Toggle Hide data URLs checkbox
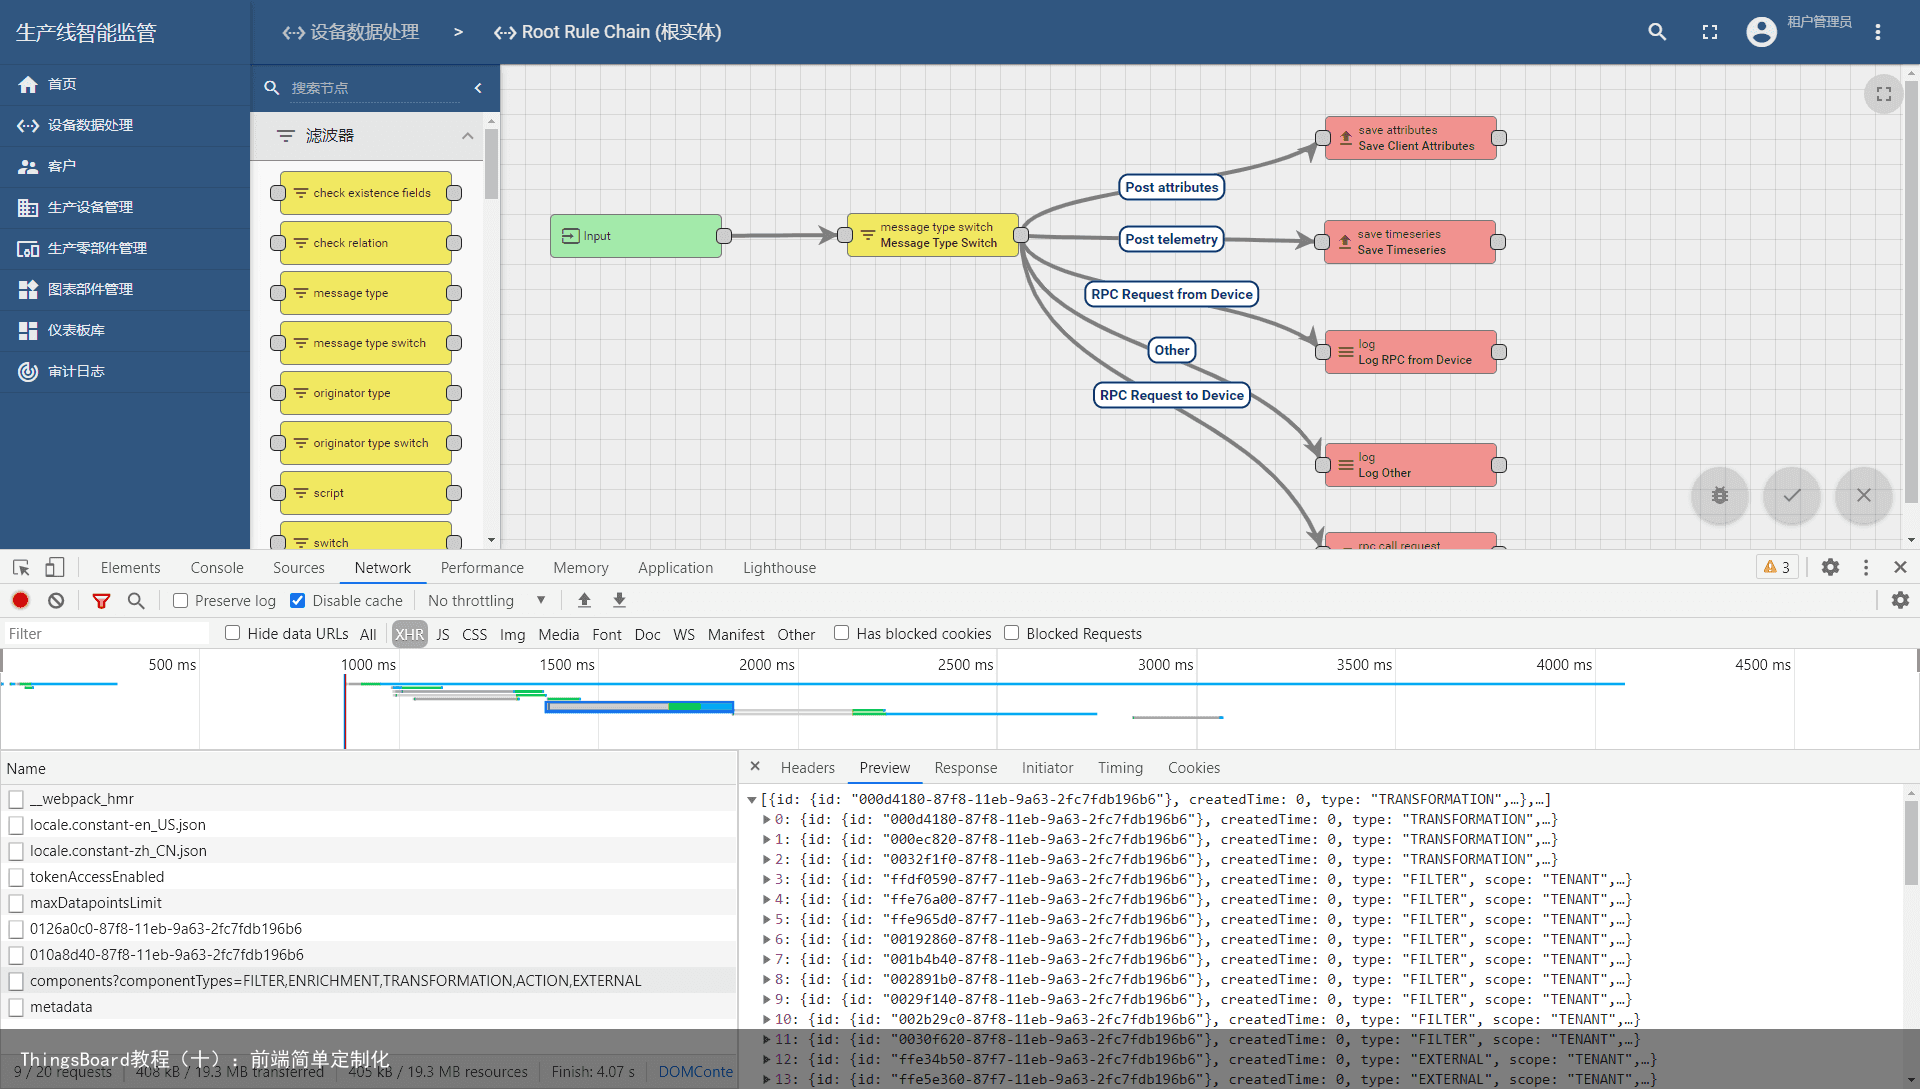1920x1089 pixels. 232,634
